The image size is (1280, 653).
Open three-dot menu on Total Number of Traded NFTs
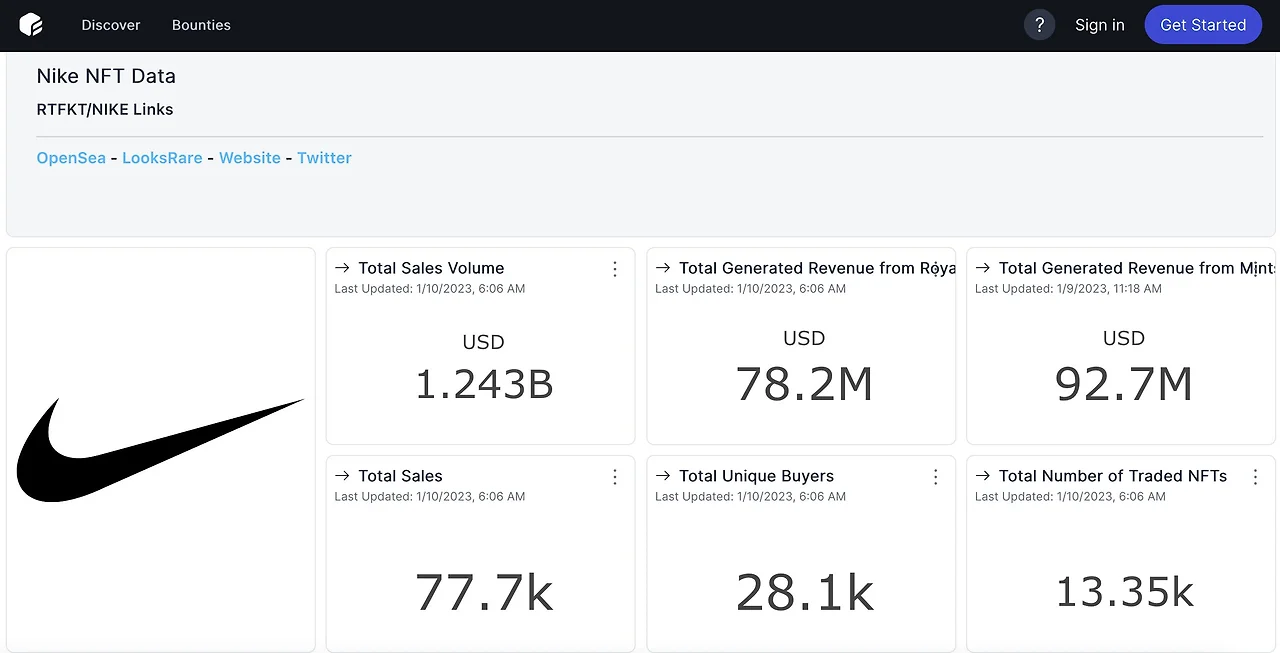(x=1256, y=477)
